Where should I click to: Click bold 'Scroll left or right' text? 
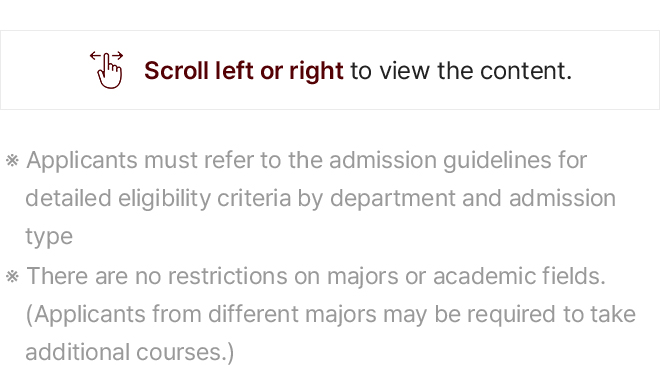click(x=244, y=70)
